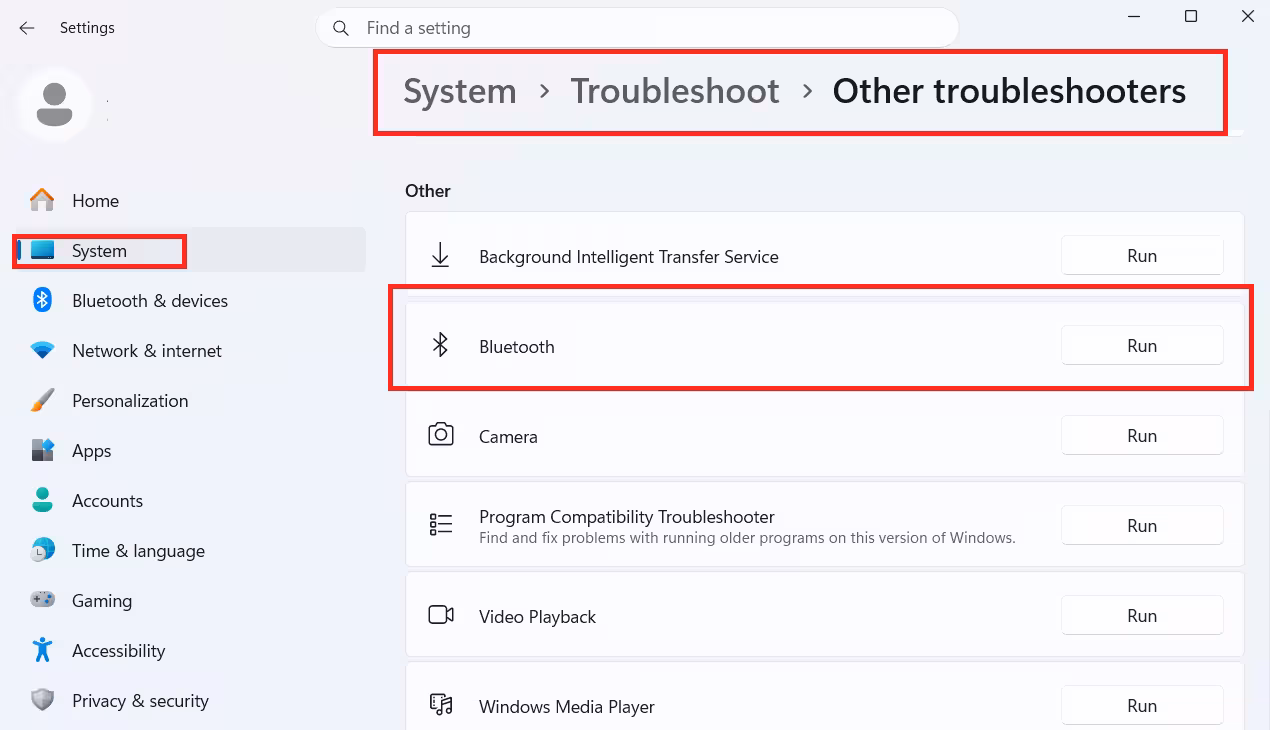Click the Accounts person icon
The image size is (1270, 730).
(42, 501)
